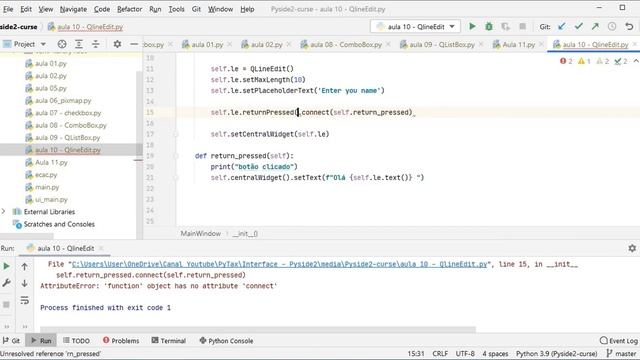Switch to aula 02.py editor tab
Screen dimensions: 640x360
(x=267, y=44)
